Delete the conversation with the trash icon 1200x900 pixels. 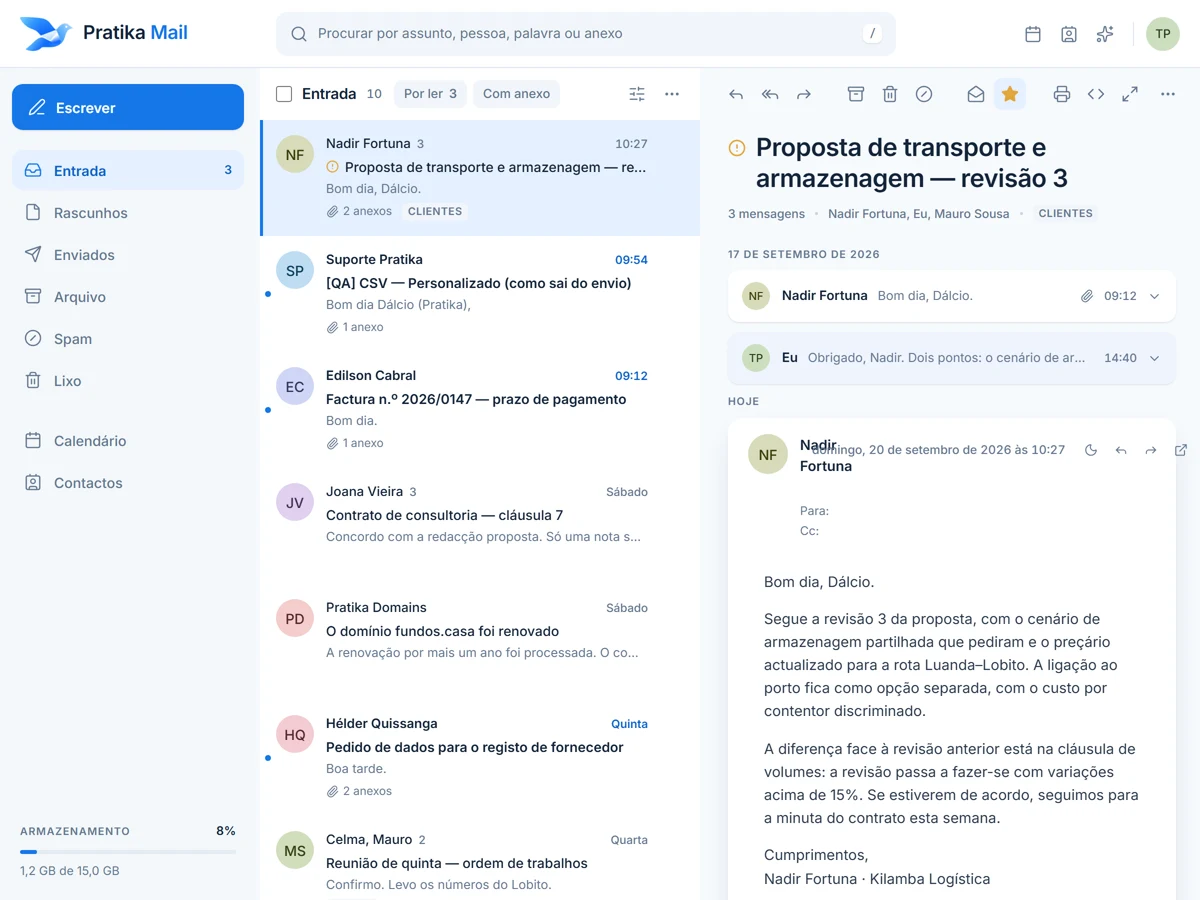pos(890,94)
